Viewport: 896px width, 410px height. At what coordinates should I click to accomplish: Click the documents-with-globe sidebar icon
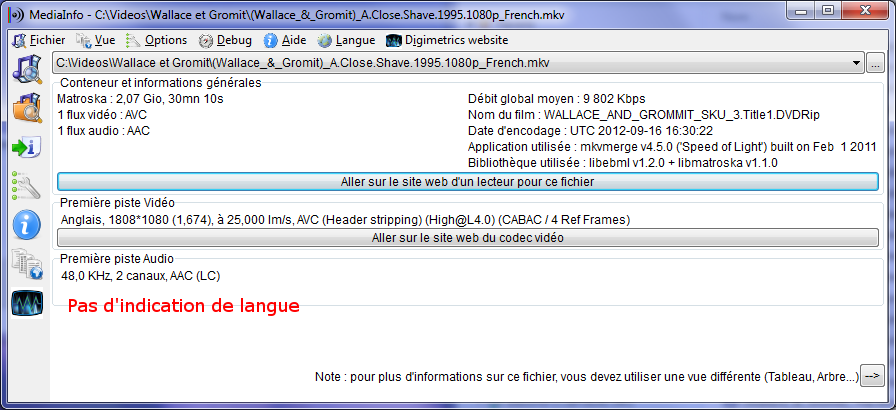pyautogui.click(x=26, y=263)
